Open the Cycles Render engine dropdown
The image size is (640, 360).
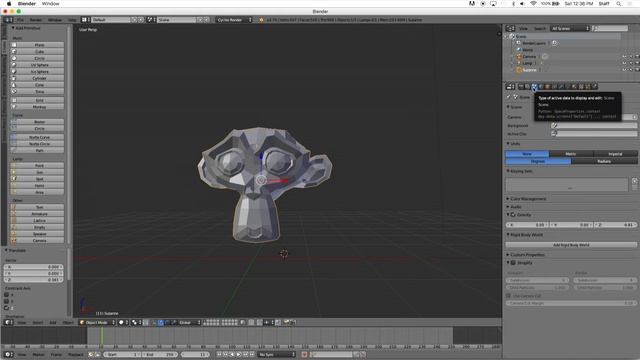234,20
